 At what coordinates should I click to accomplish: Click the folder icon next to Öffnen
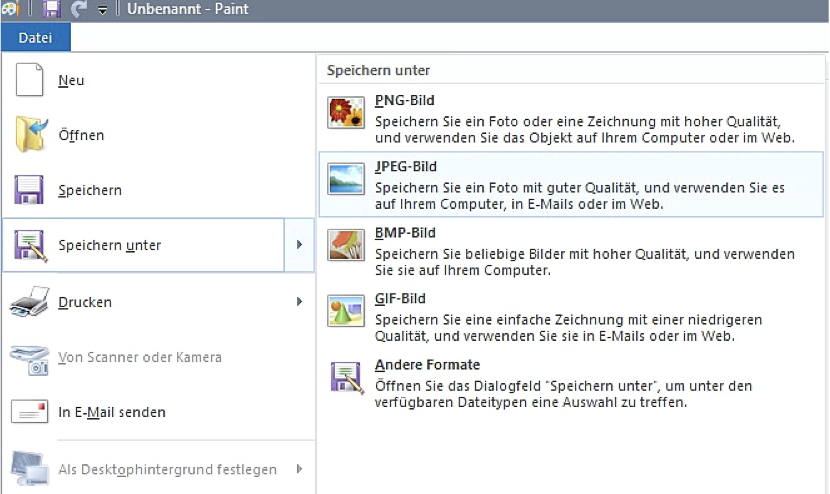30,135
